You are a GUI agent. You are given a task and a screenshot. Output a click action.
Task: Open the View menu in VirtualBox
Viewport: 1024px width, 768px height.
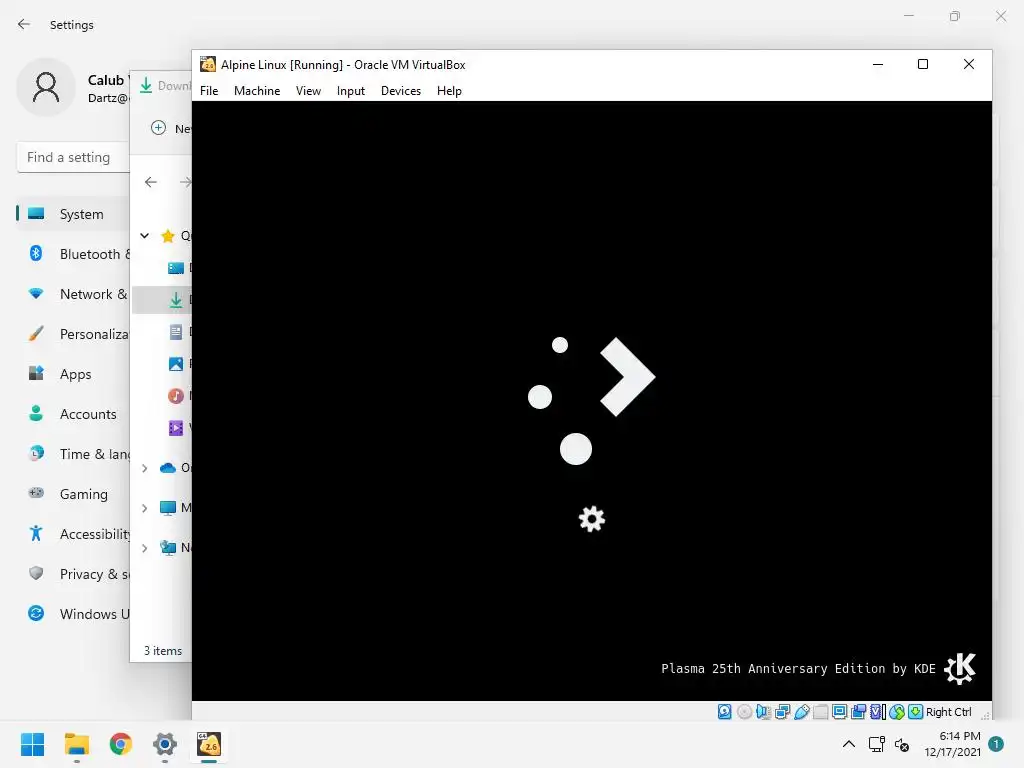click(x=308, y=91)
